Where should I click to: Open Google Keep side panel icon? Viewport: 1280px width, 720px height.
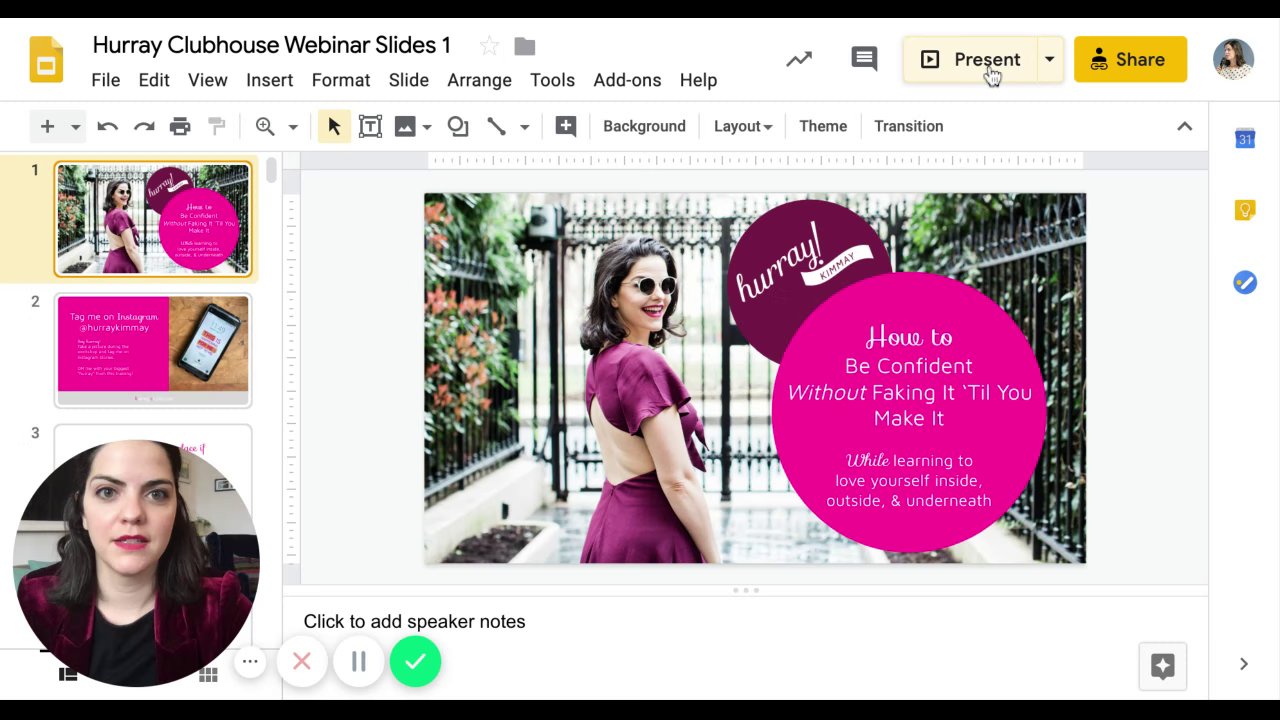coord(1244,210)
